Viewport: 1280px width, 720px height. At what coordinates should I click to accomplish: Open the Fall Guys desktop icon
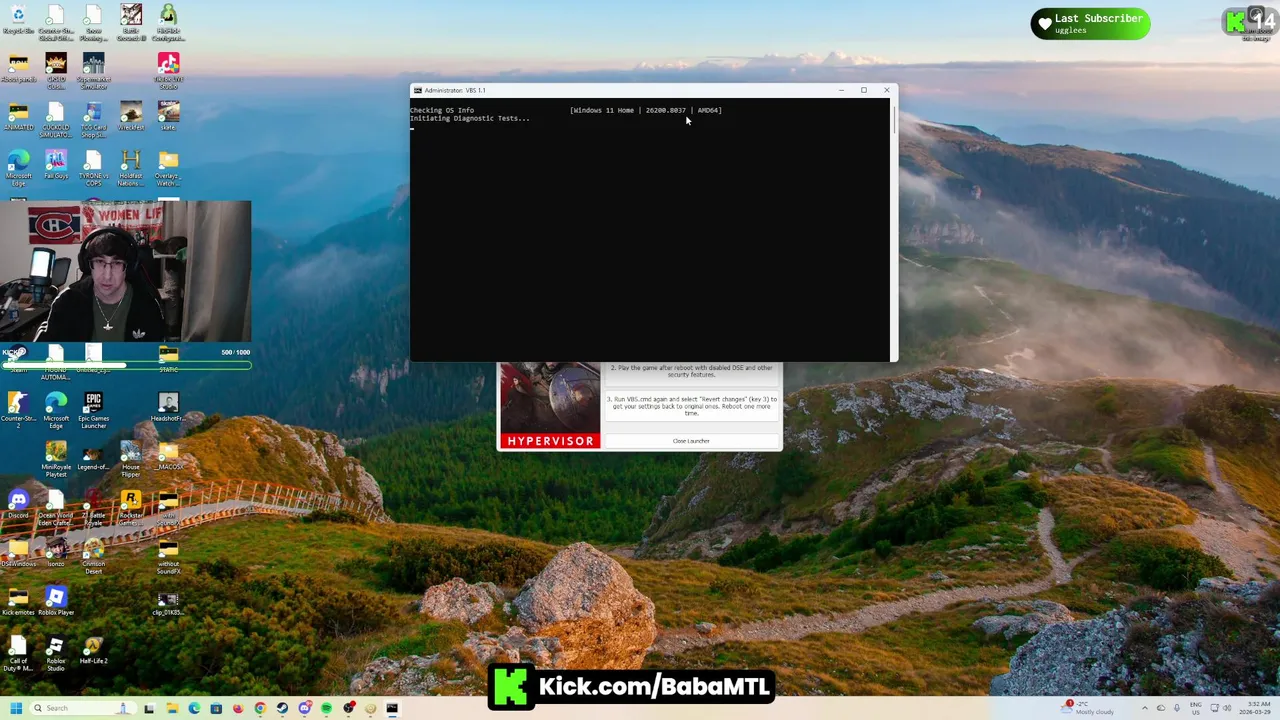[x=56, y=164]
